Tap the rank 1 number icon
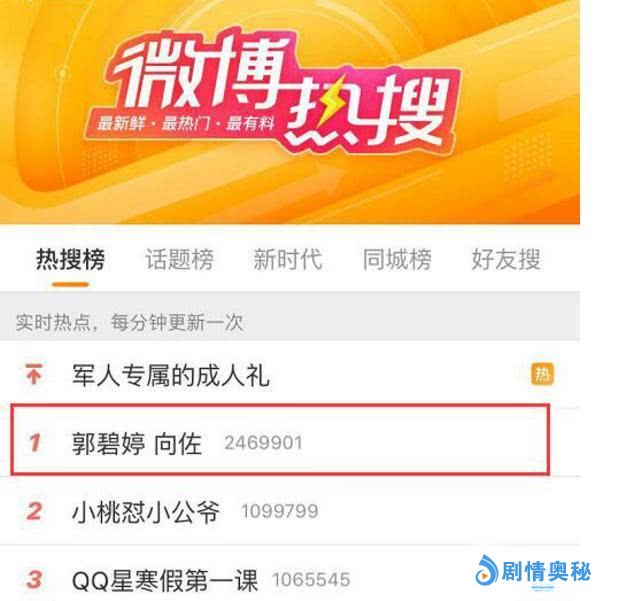 point(35,442)
